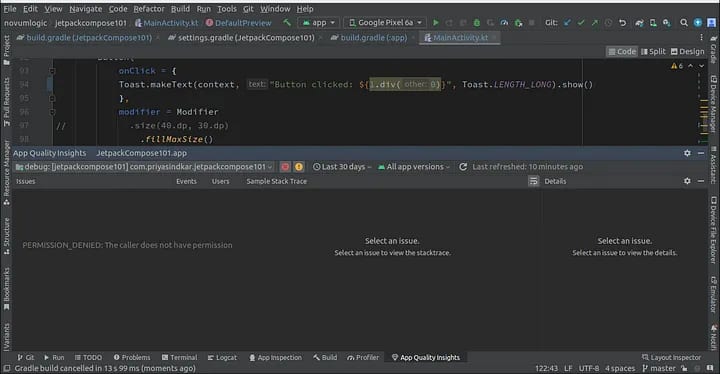Open the Resource Manager side panel

pos(6,173)
